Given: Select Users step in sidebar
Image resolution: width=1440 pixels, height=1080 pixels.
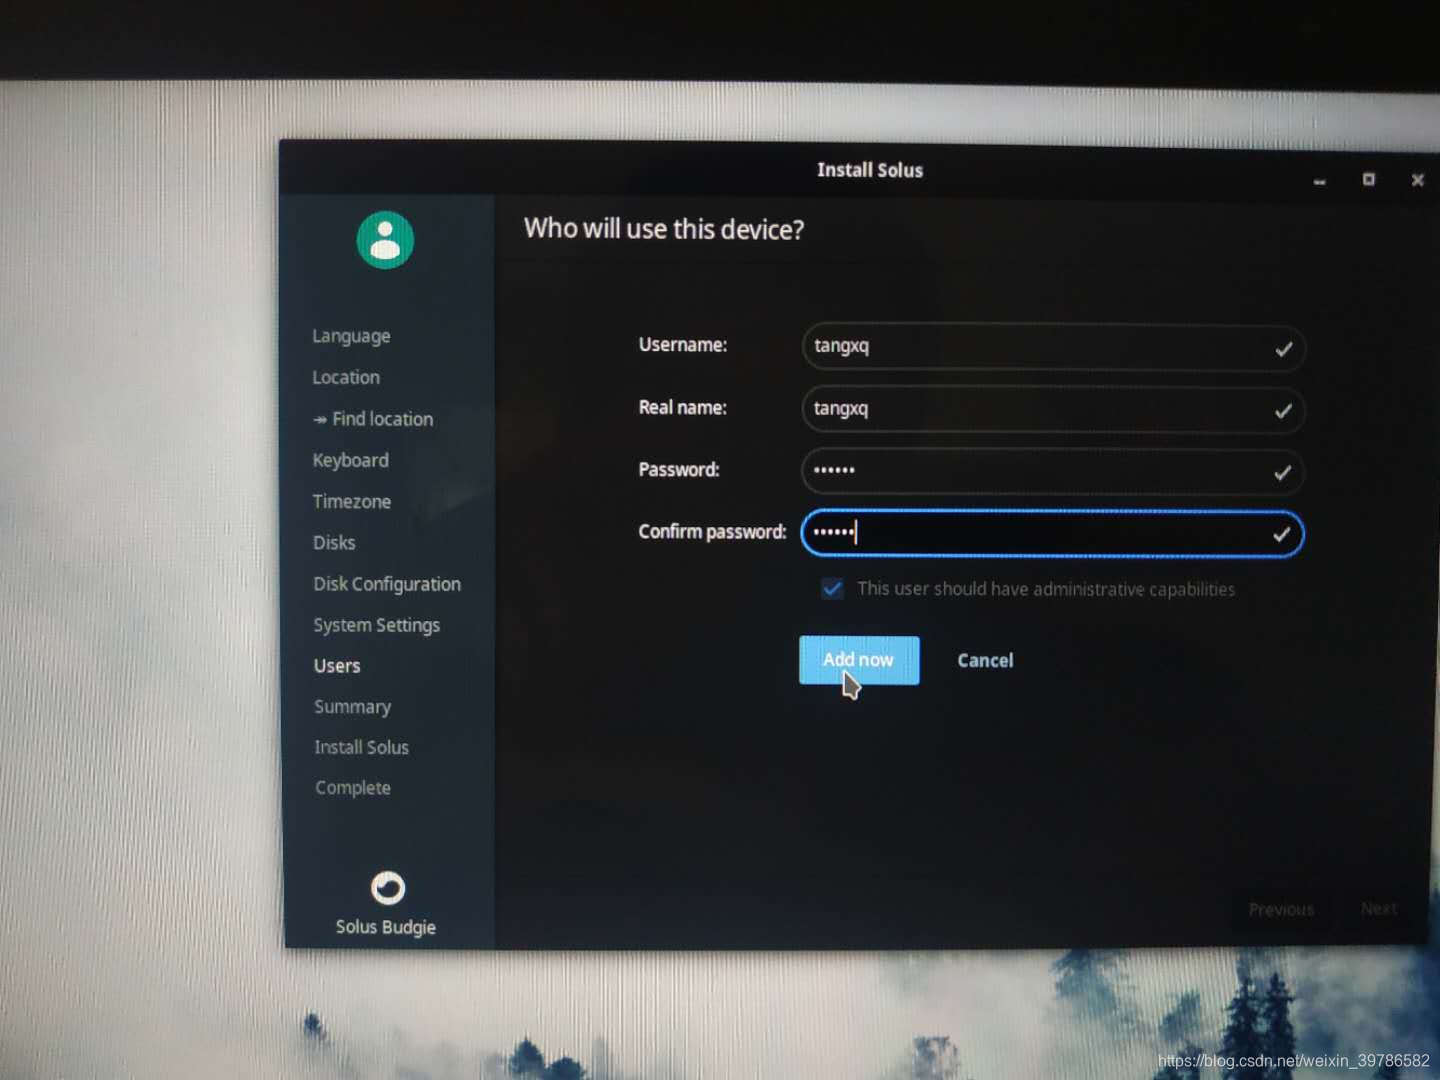Looking at the screenshot, I should click(337, 666).
